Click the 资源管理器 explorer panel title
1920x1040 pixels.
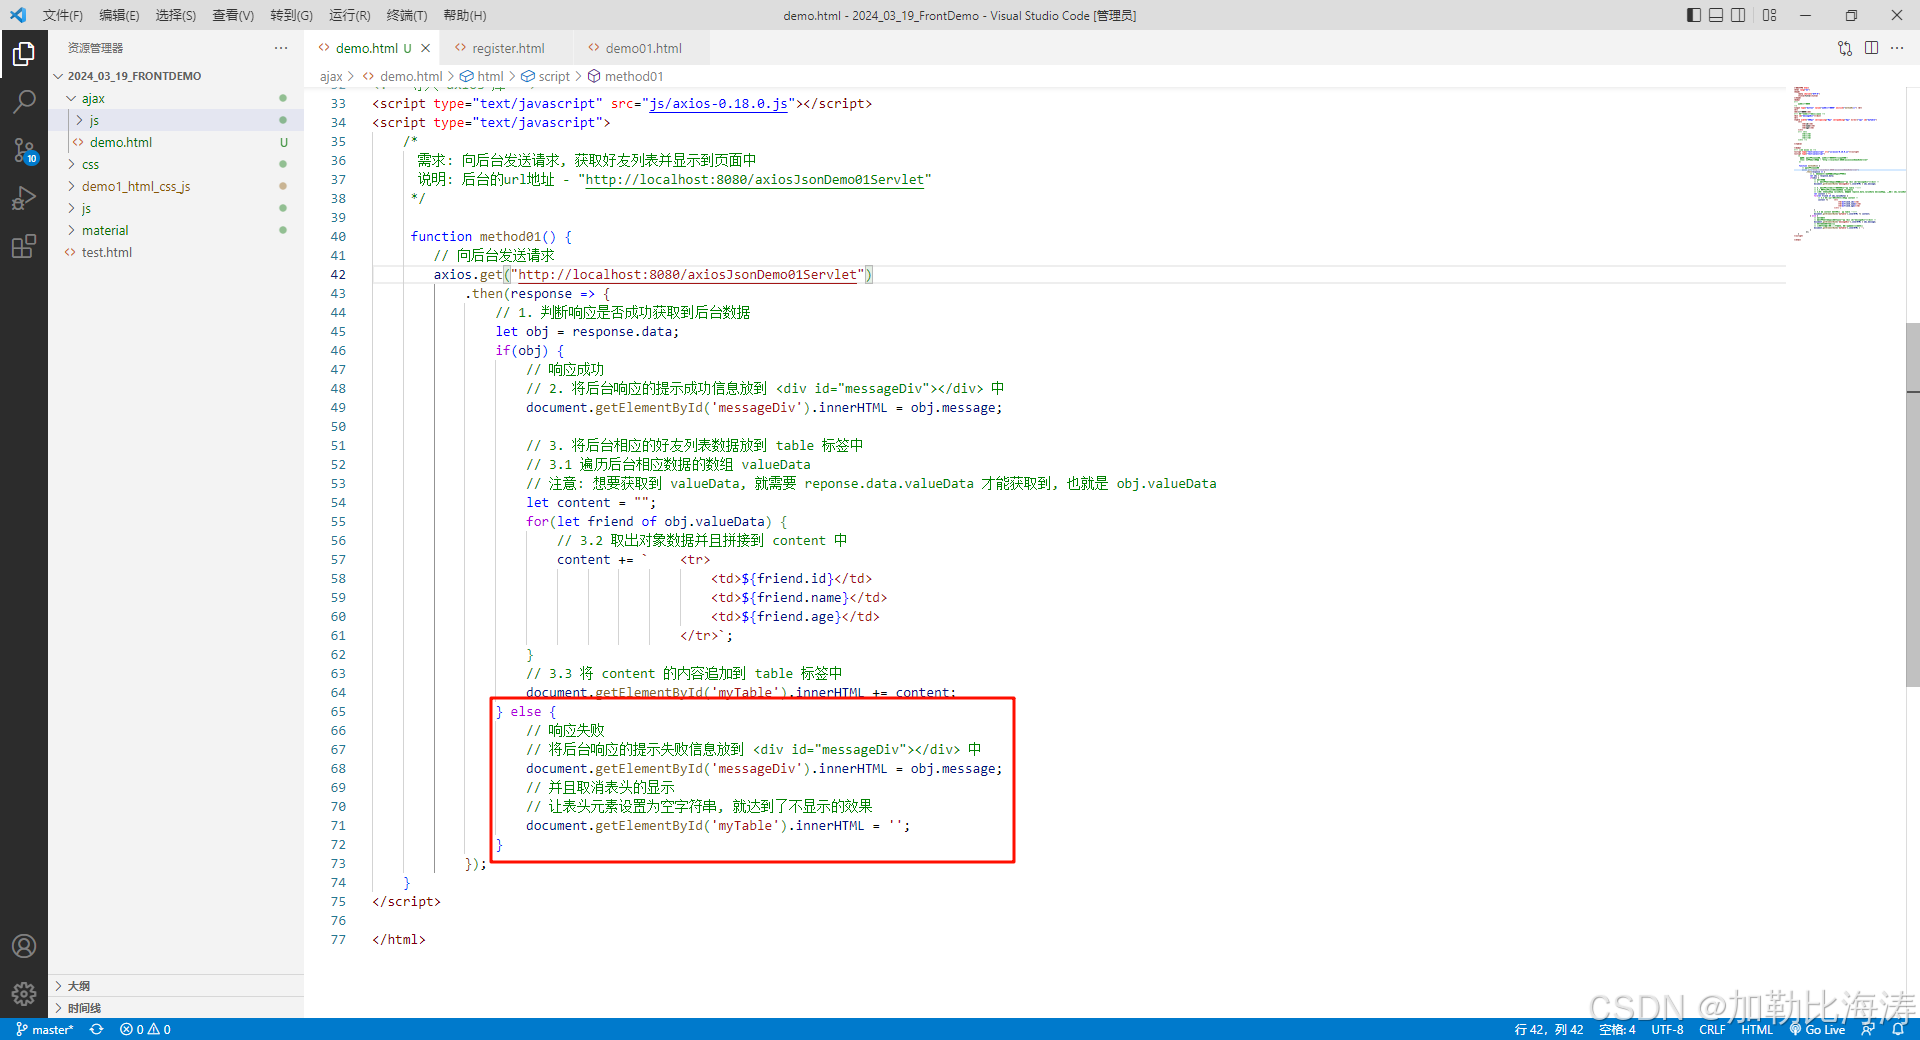pos(96,48)
